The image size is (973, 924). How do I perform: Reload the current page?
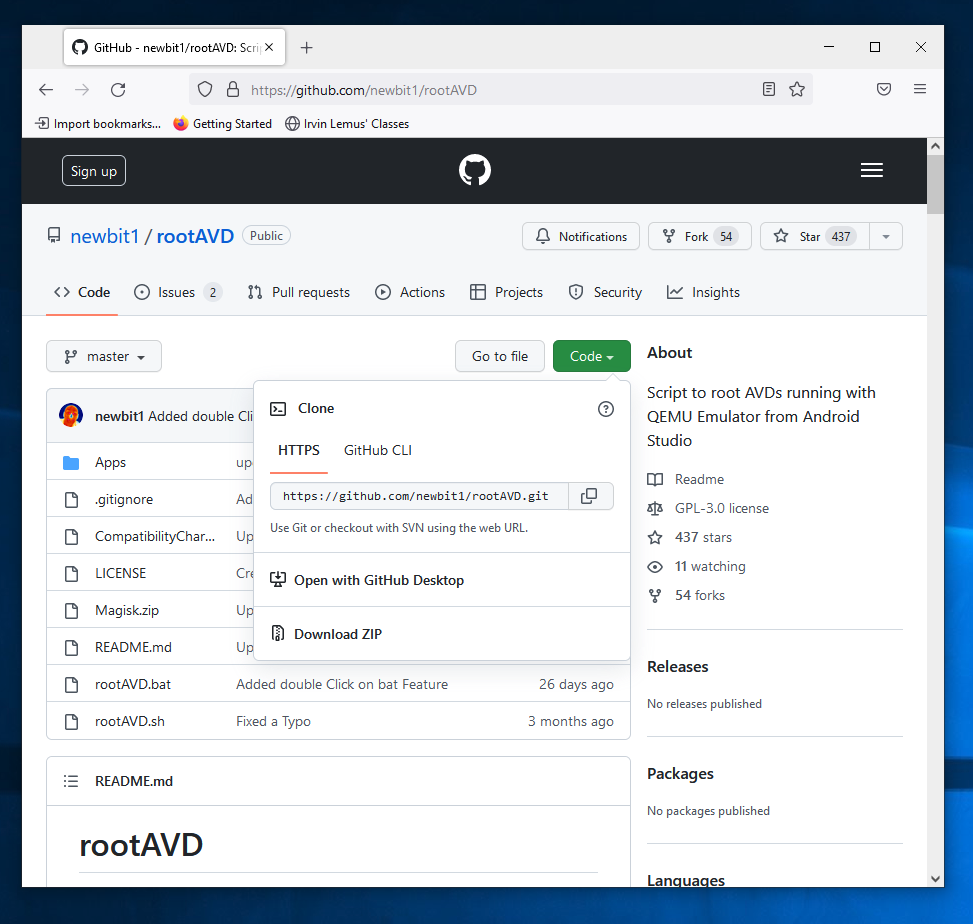118,90
